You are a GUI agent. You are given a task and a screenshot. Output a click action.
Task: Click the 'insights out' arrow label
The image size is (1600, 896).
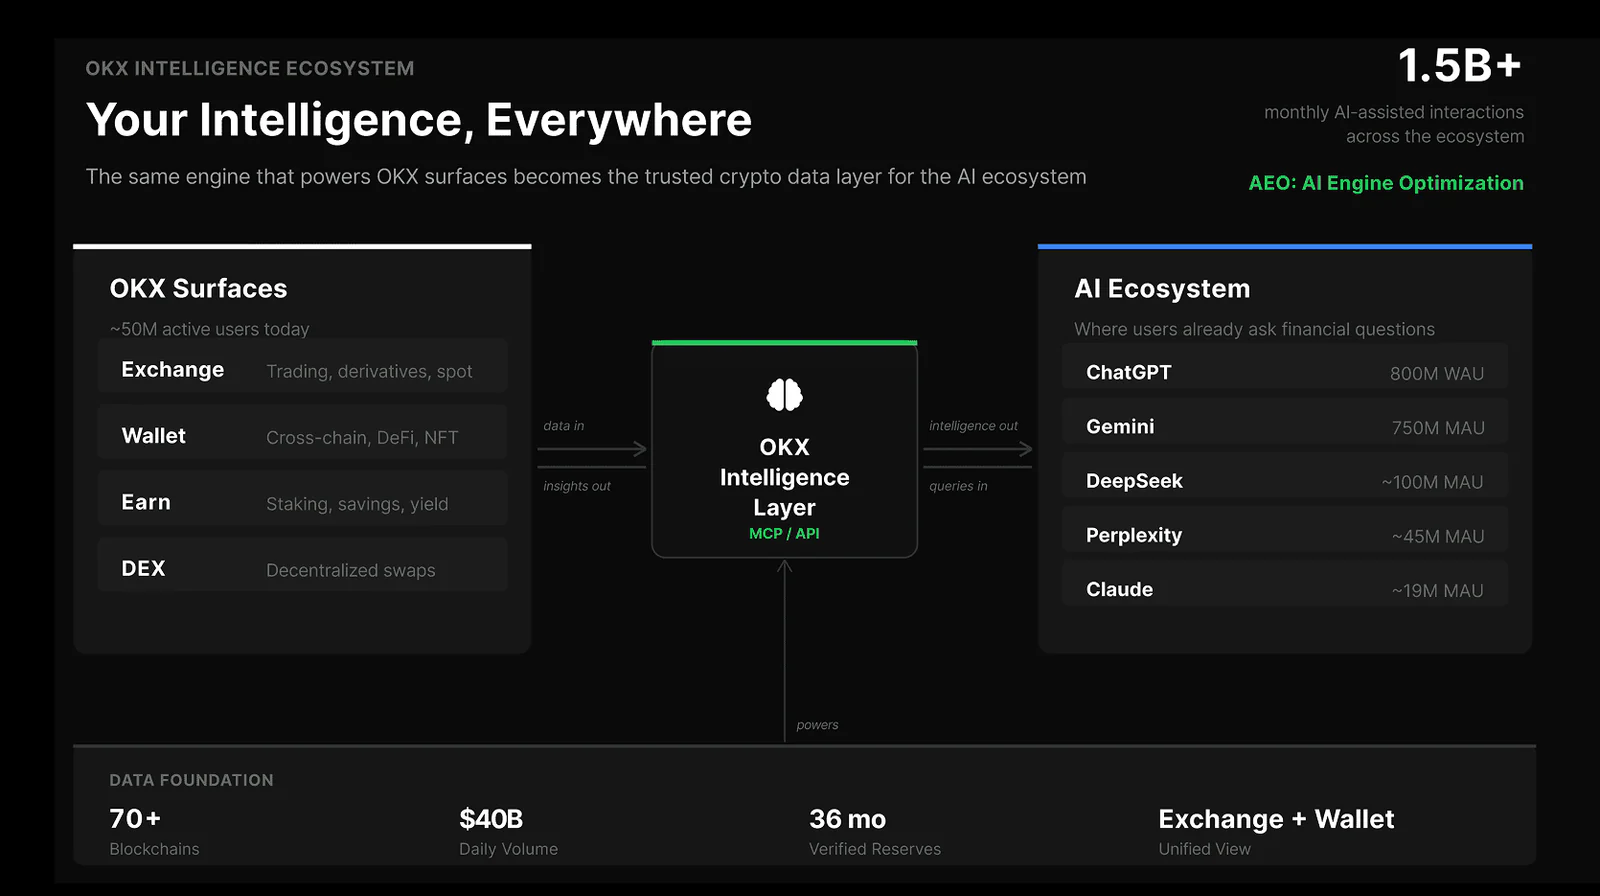coord(576,486)
